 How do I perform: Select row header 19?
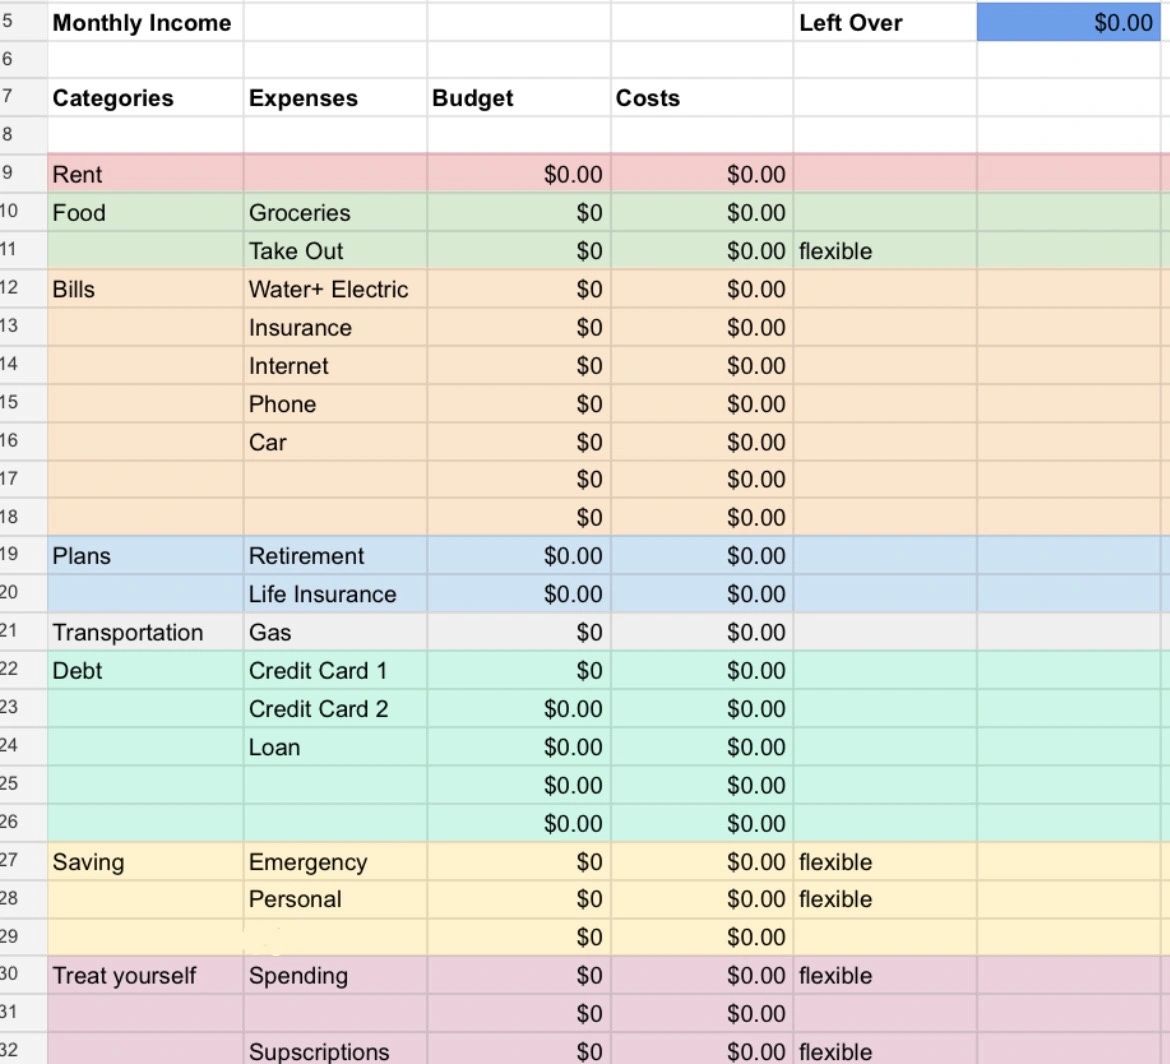(23, 554)
